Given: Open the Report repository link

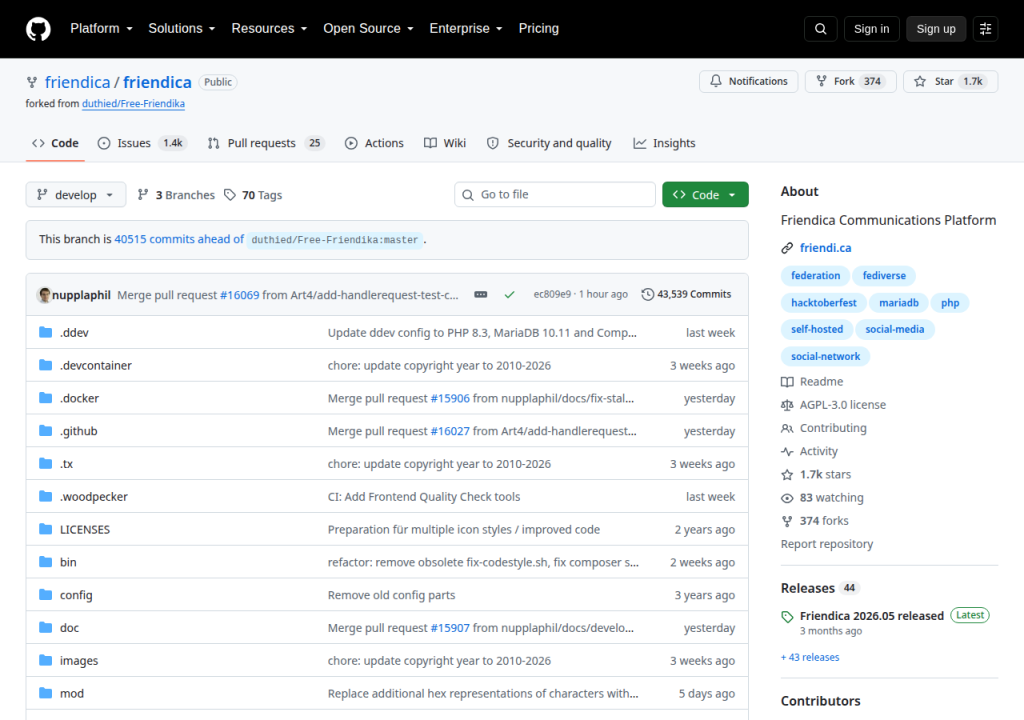Looking at the screenshot, I should coord(827,544).
